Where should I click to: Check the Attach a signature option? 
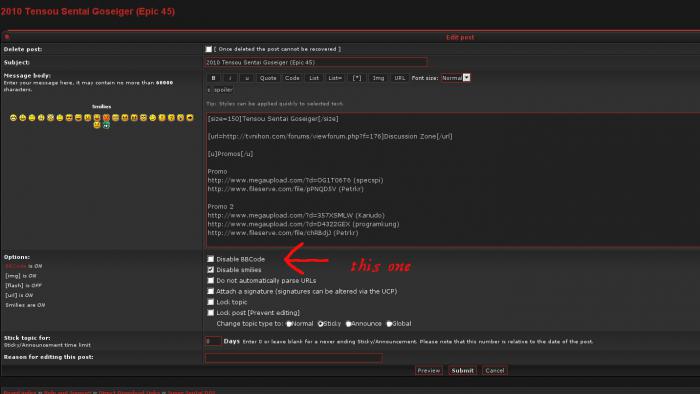coord(211,291)
